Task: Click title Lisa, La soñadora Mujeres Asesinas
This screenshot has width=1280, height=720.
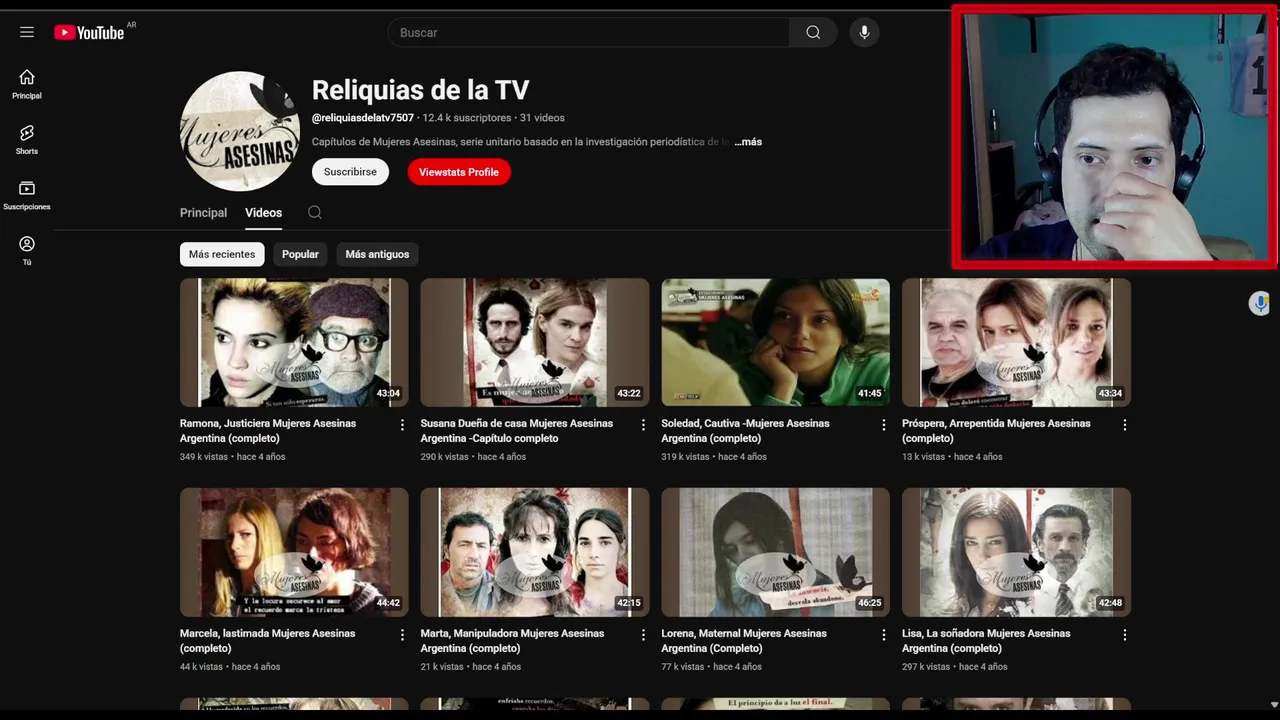Action: point(986,641)
